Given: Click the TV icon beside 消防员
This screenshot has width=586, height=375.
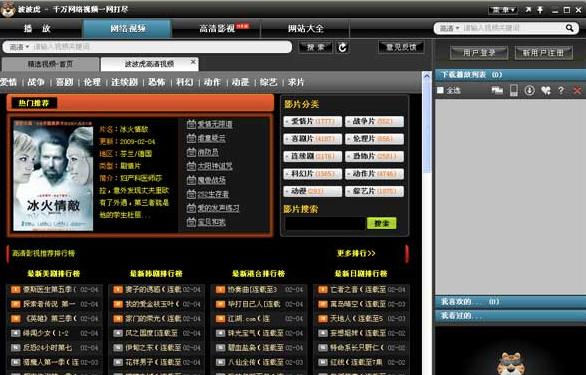Looking at the screenshot, I should tap(191, 152).
